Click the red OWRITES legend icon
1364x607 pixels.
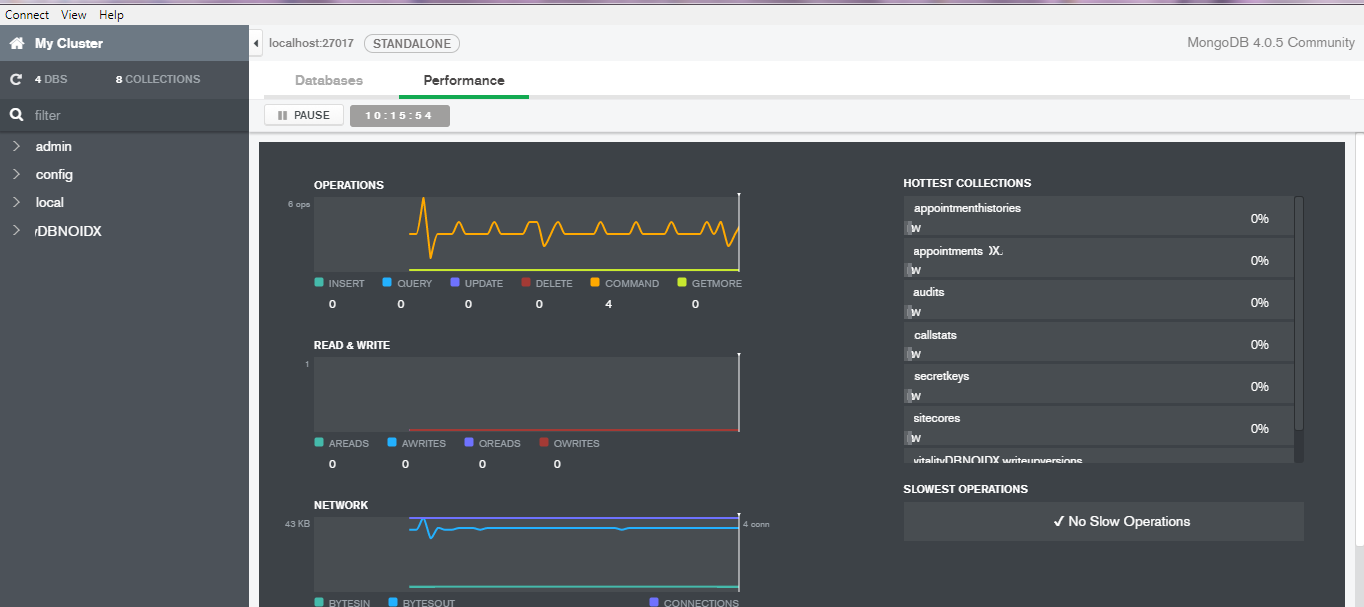(x=546, y=443)
